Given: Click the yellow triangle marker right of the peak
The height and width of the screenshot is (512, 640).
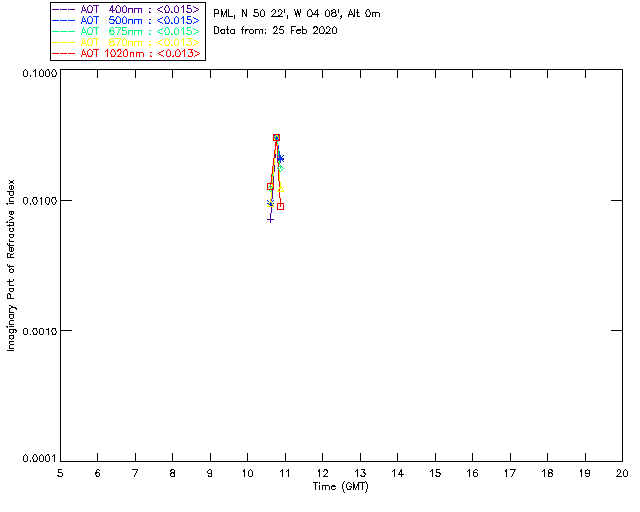Looking at the screenshot, I should (x=280, y=189).
